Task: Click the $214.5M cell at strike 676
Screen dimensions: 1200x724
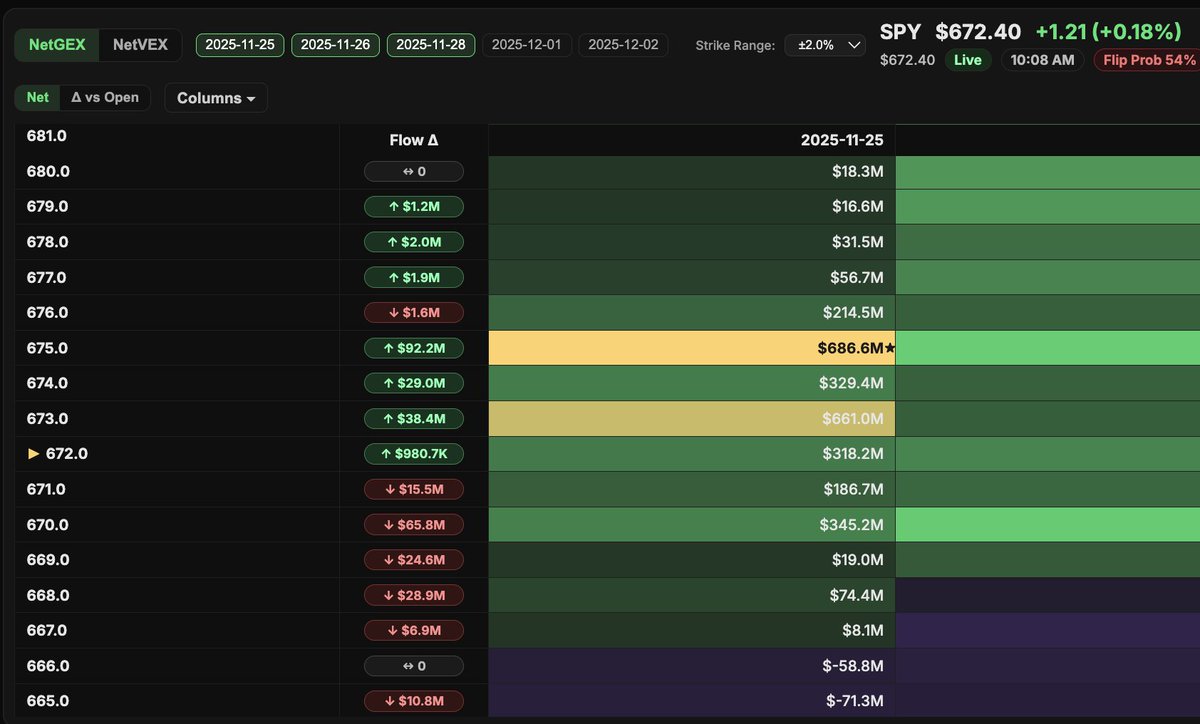Action: tap(692, 313)
